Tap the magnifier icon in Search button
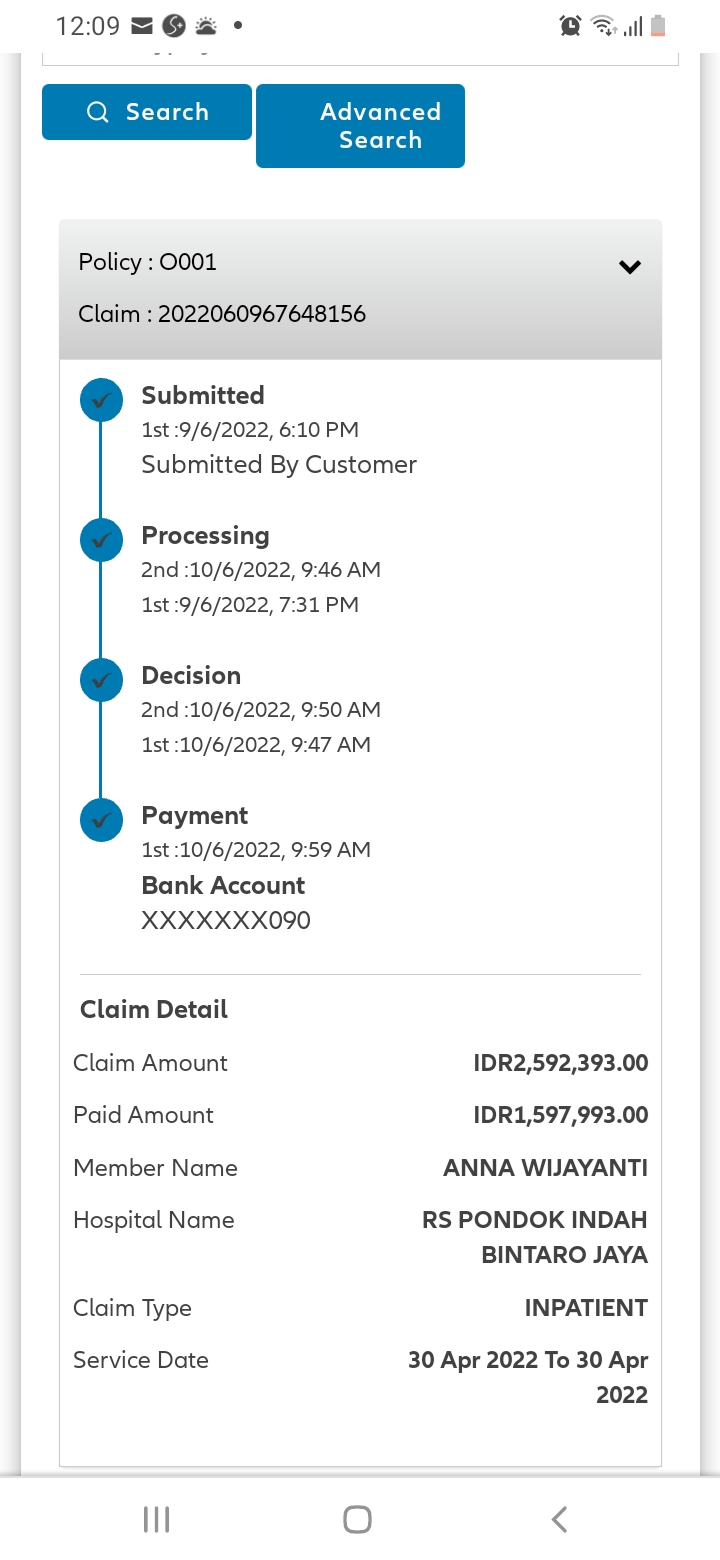Viewport: 720px width, 1560px height. tap(98, 112)
